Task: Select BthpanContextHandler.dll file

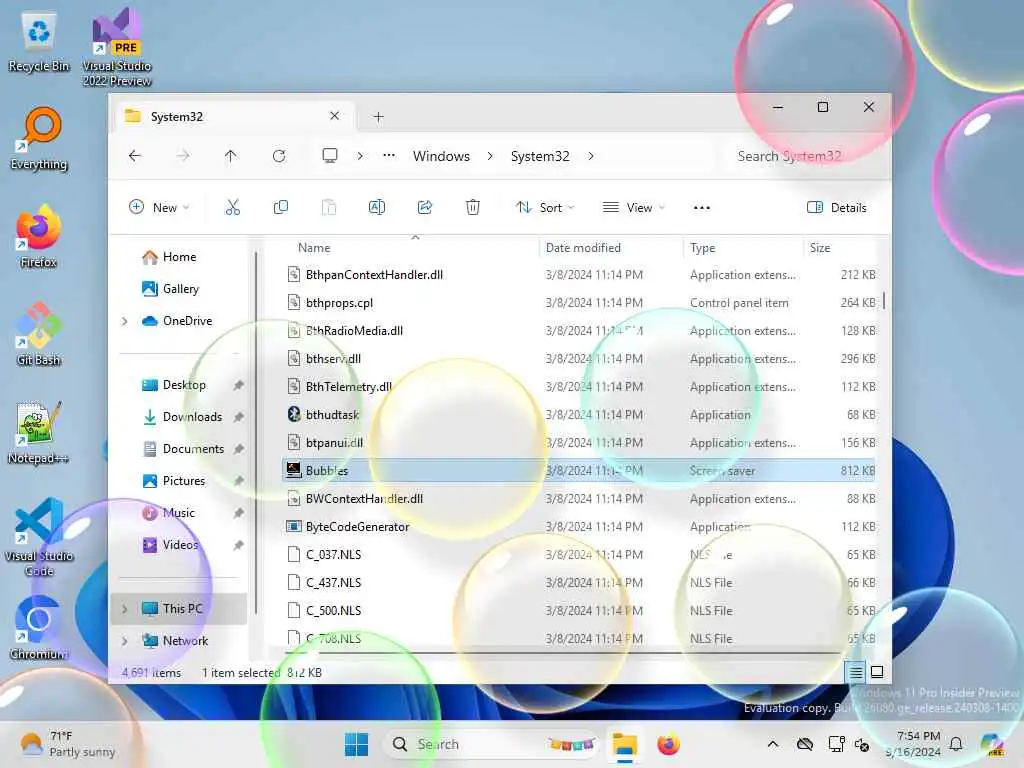Action: pyautogui.click(x=579, y=275)
